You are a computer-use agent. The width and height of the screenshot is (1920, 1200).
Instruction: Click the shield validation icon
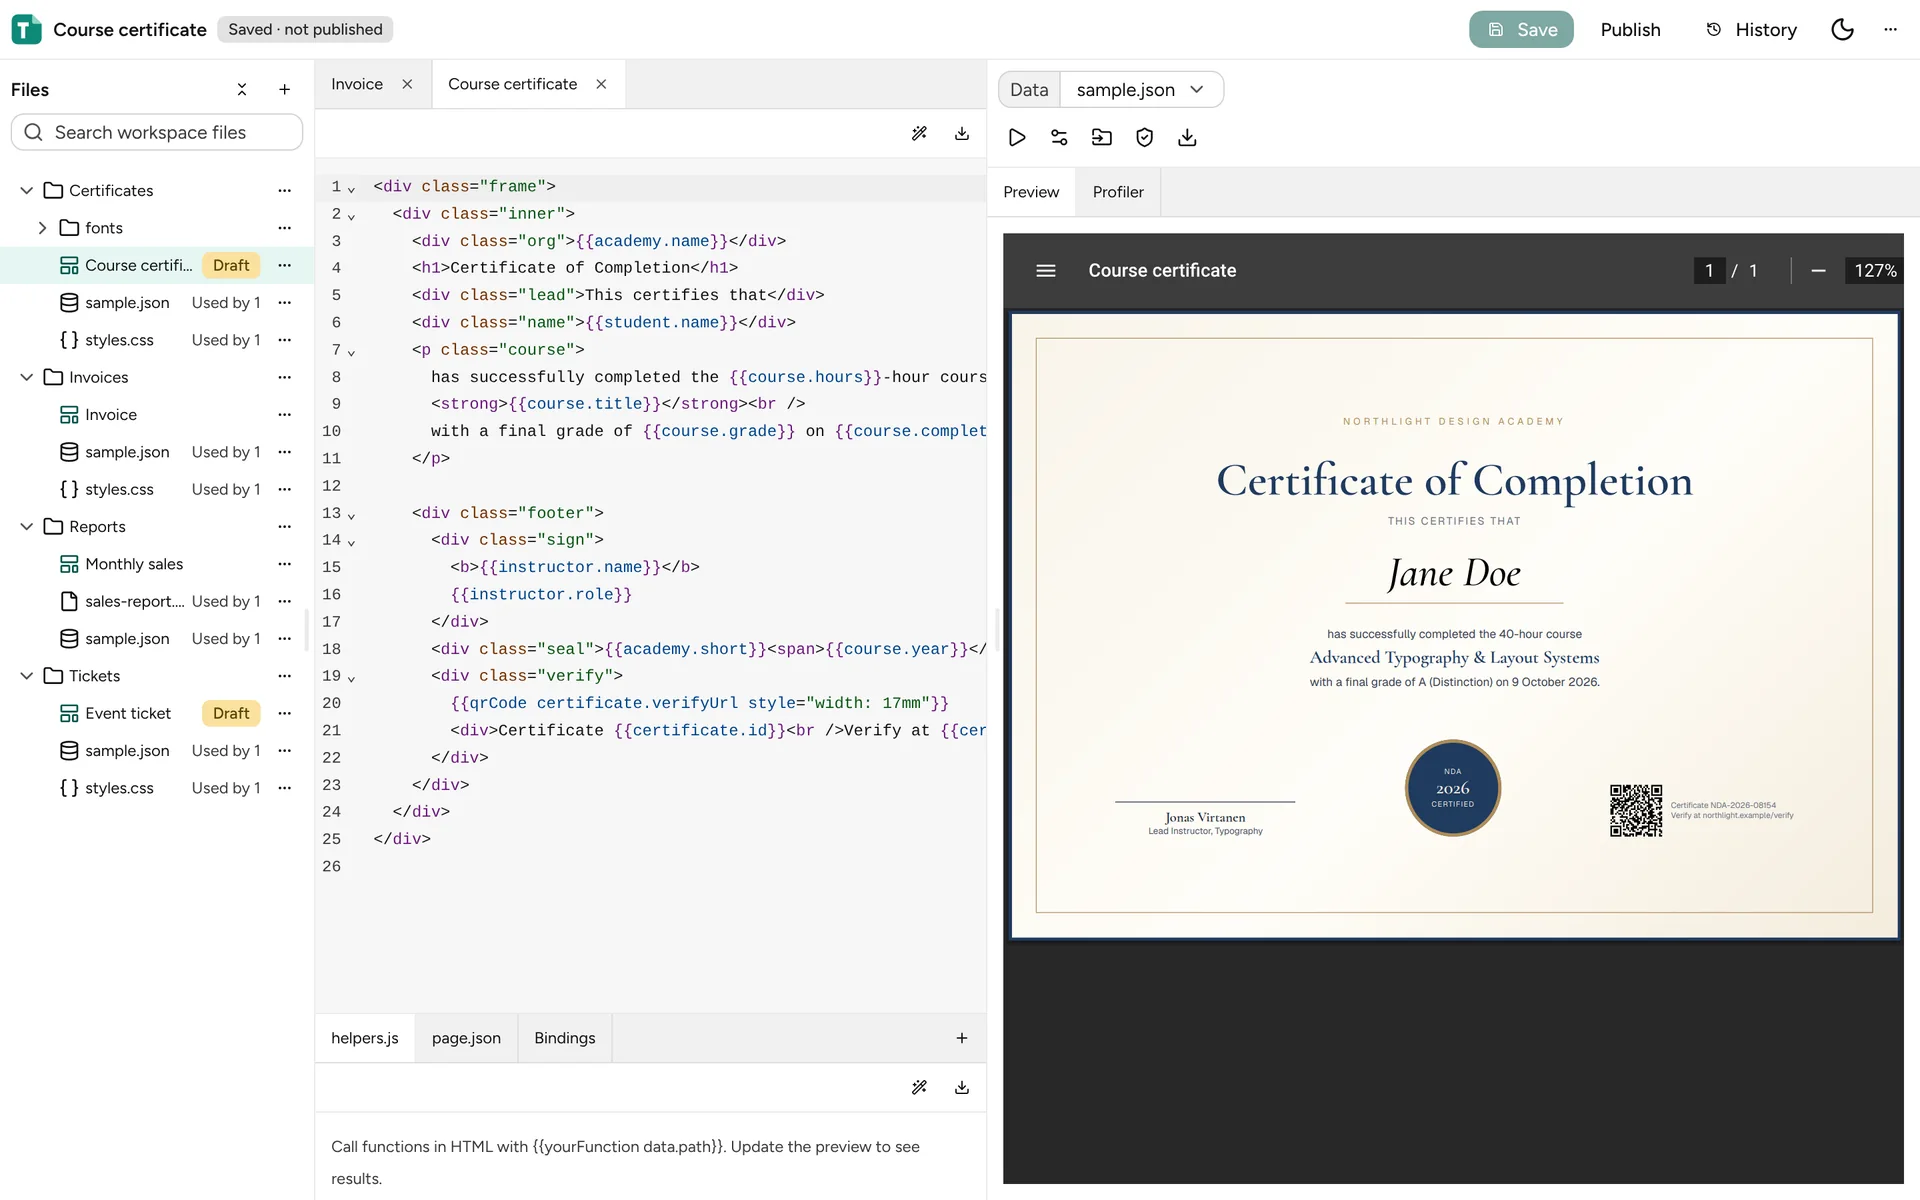click(1144, 138)
